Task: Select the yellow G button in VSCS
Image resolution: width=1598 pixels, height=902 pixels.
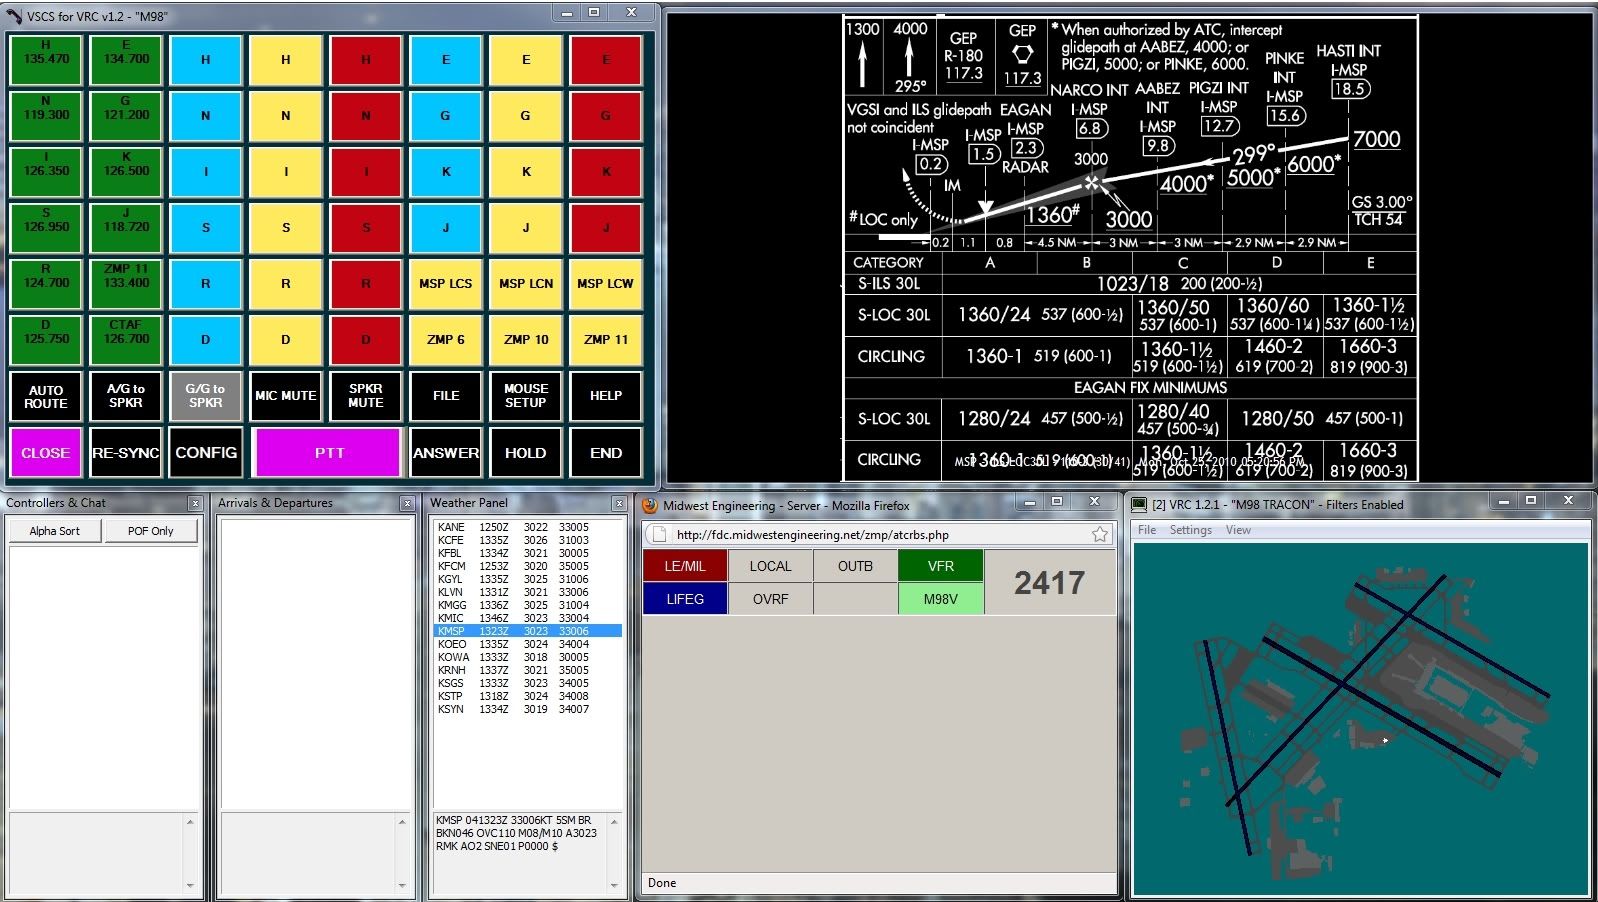Action: 526,115
